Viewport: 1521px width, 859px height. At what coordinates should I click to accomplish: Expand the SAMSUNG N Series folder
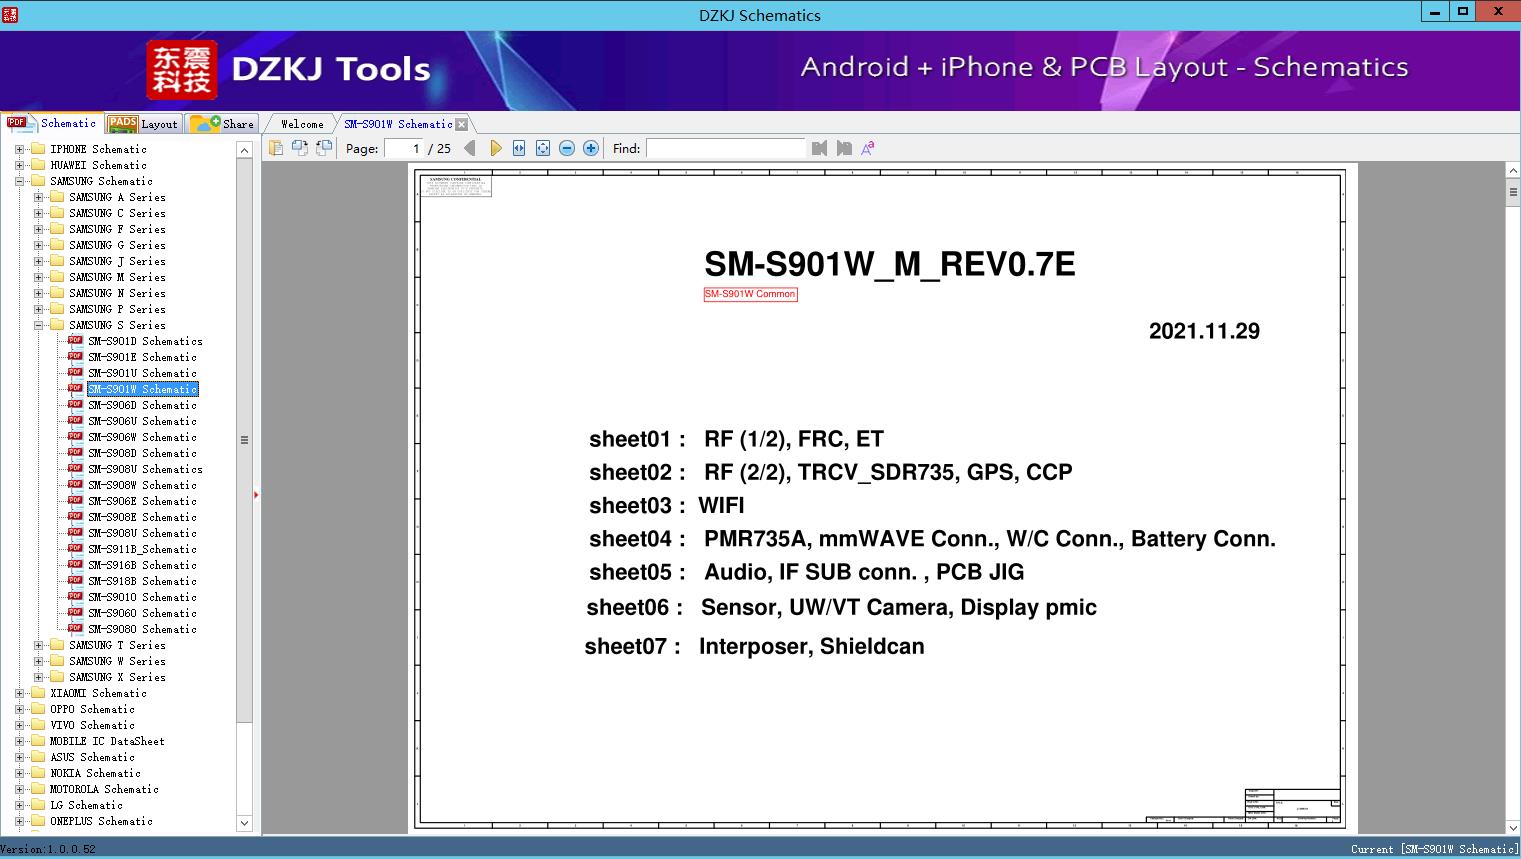click(38, 293)
